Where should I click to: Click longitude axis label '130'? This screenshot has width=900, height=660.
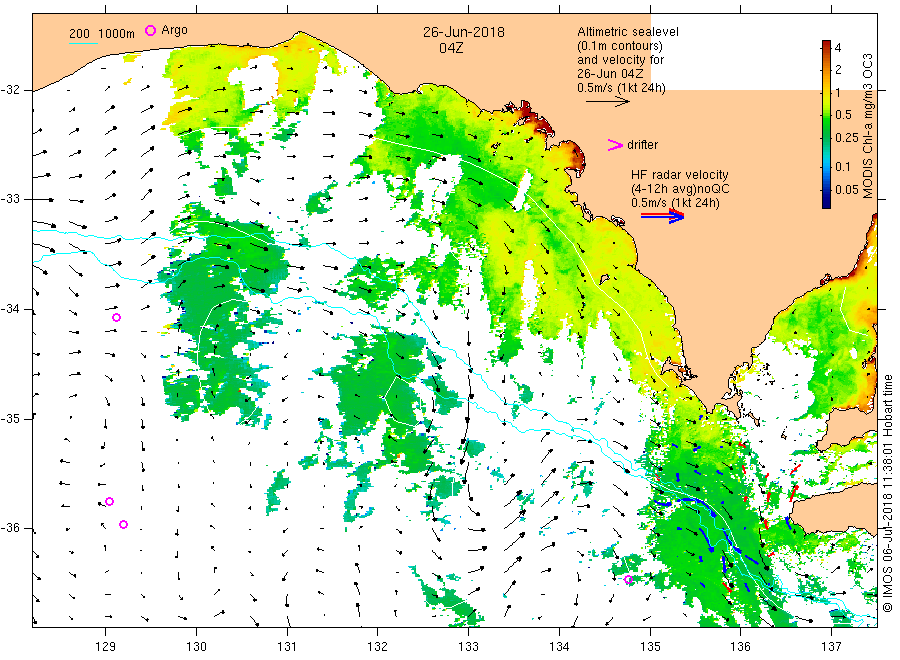196,647
